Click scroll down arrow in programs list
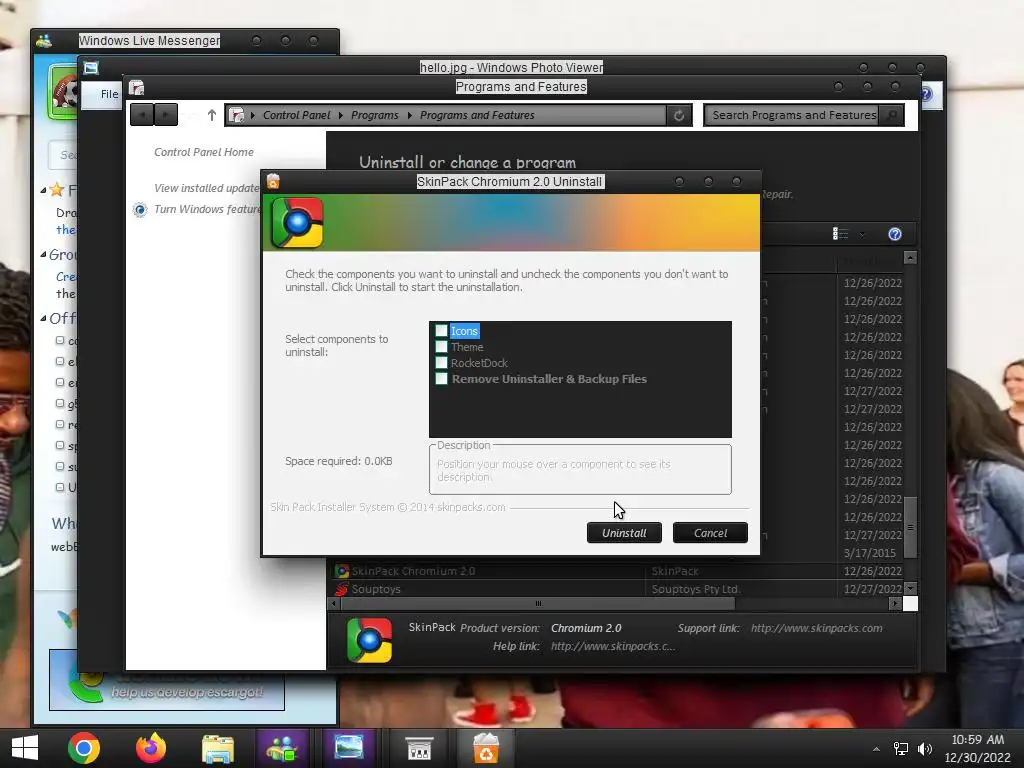 (x=910, y=588)
